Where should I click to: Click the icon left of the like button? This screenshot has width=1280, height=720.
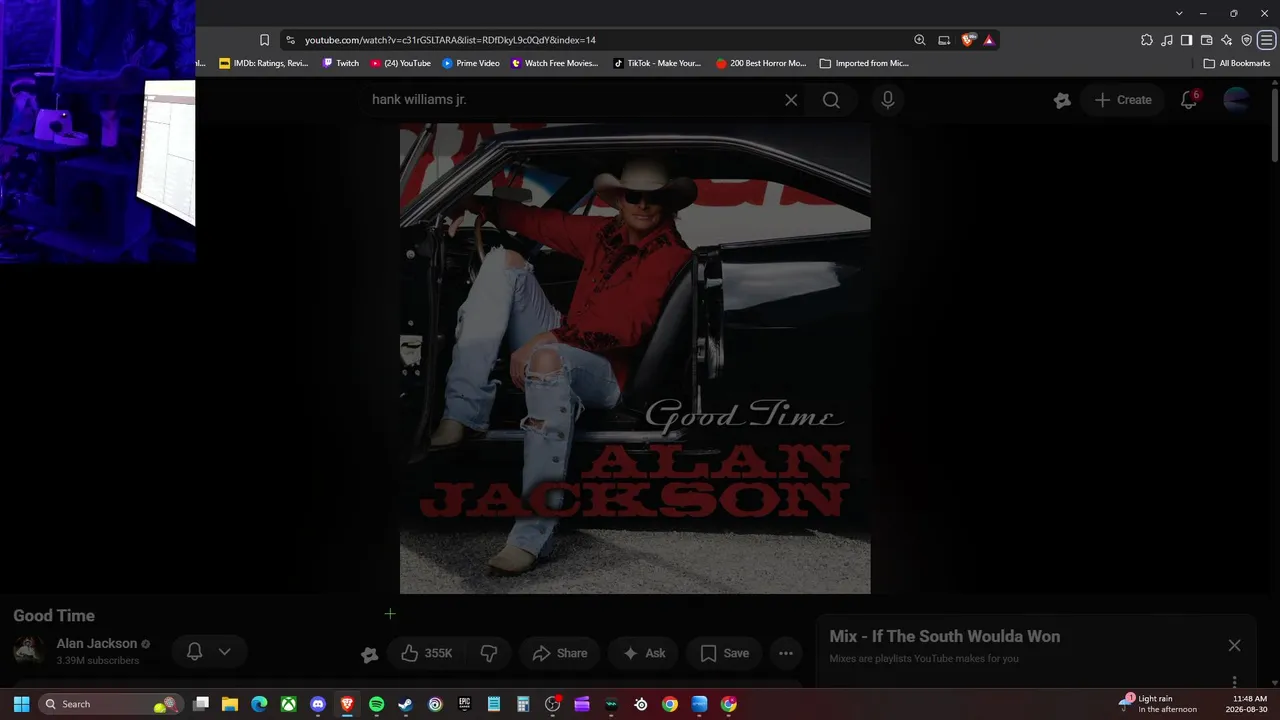370,654
